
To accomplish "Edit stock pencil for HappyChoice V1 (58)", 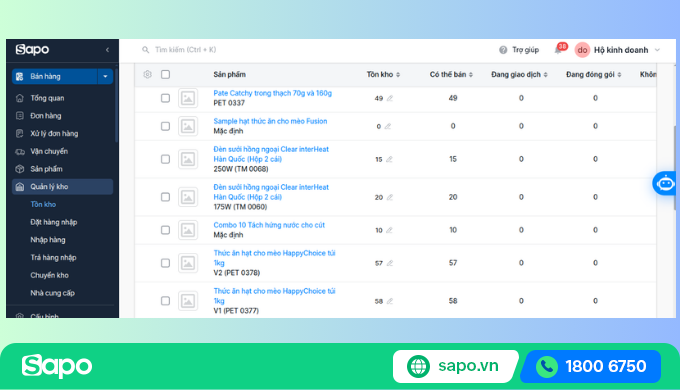I will tap(390, 301).
